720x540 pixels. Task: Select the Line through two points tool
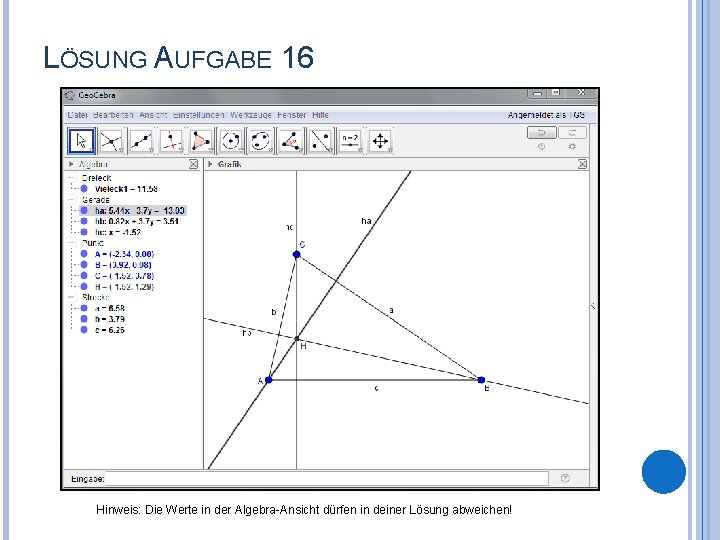tap(141, 141)
